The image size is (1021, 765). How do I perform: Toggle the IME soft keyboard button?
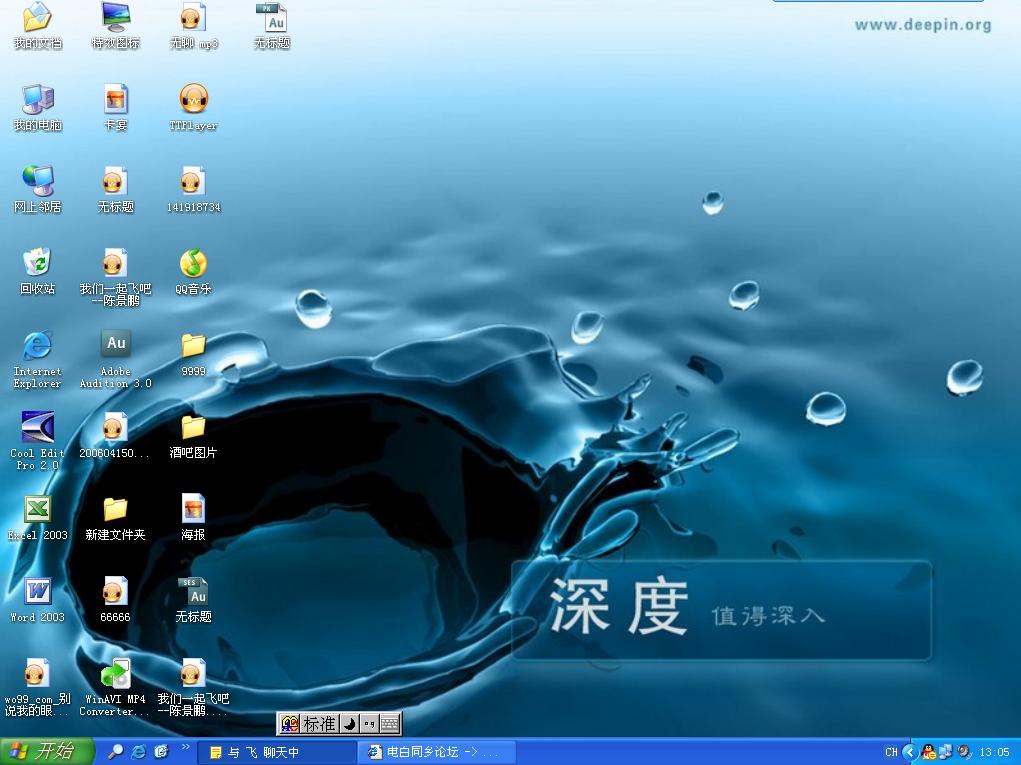pos(390,724)
